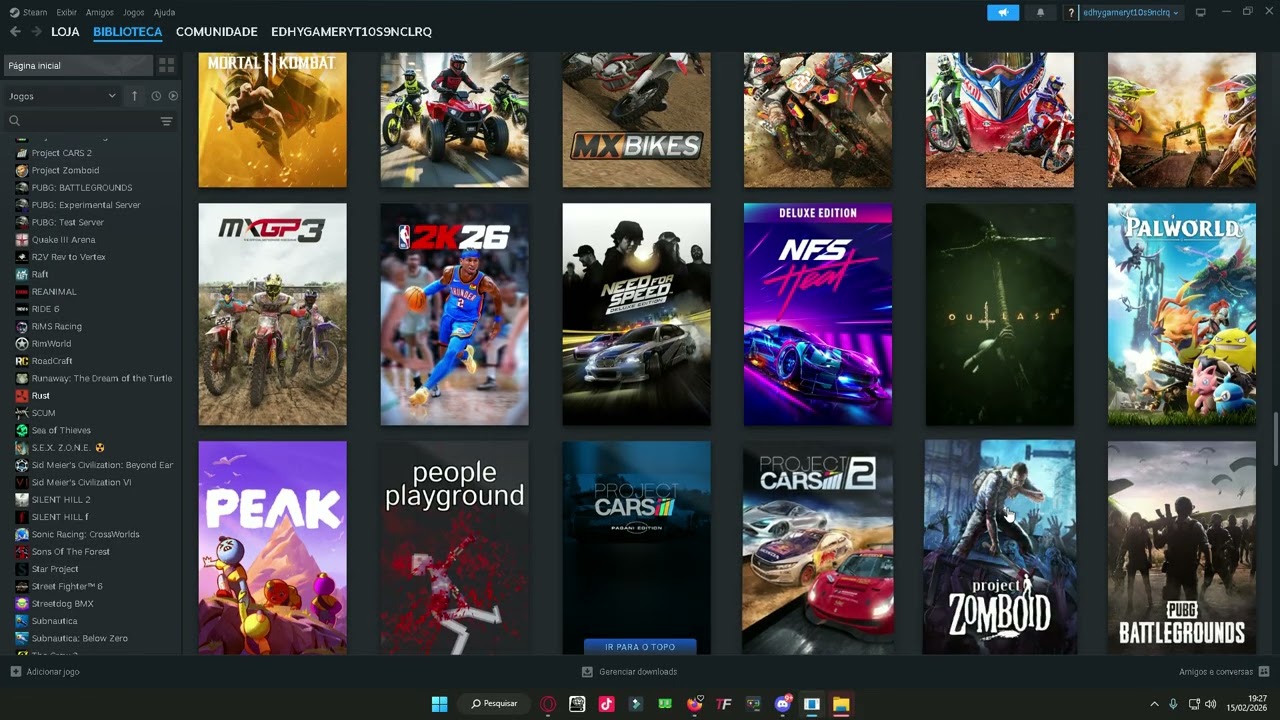Filter by recent activity clock icon
The image size is (1280, 720).
coord(156,96)
